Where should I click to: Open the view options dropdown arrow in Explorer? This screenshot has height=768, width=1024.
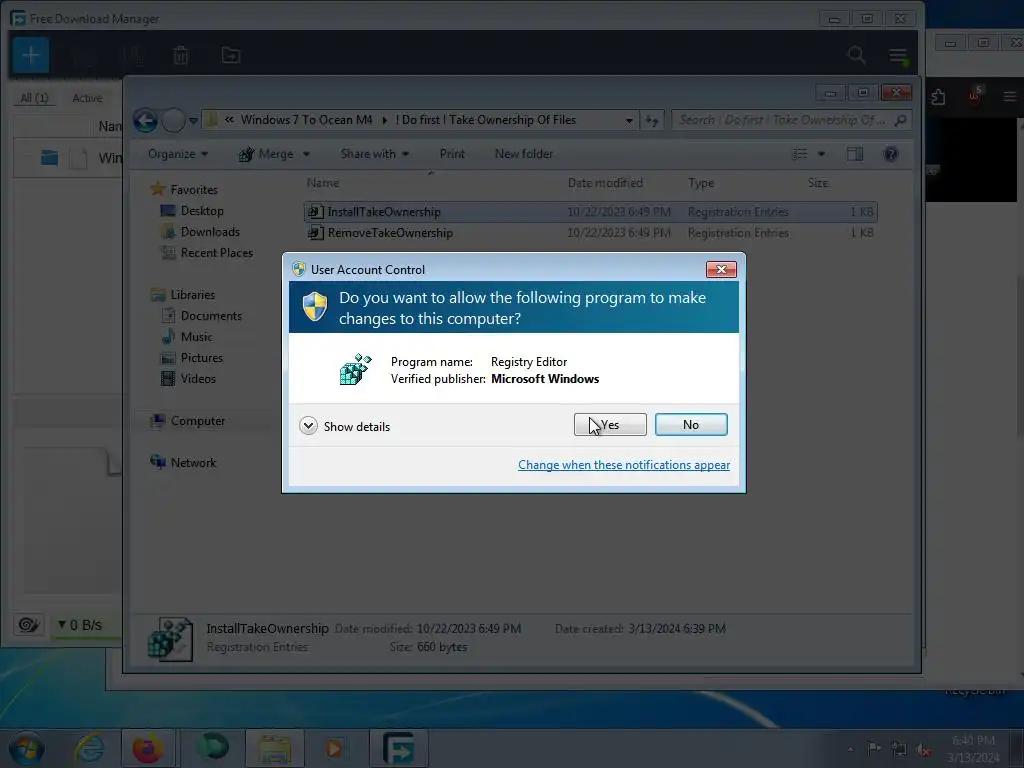(822, 154)
